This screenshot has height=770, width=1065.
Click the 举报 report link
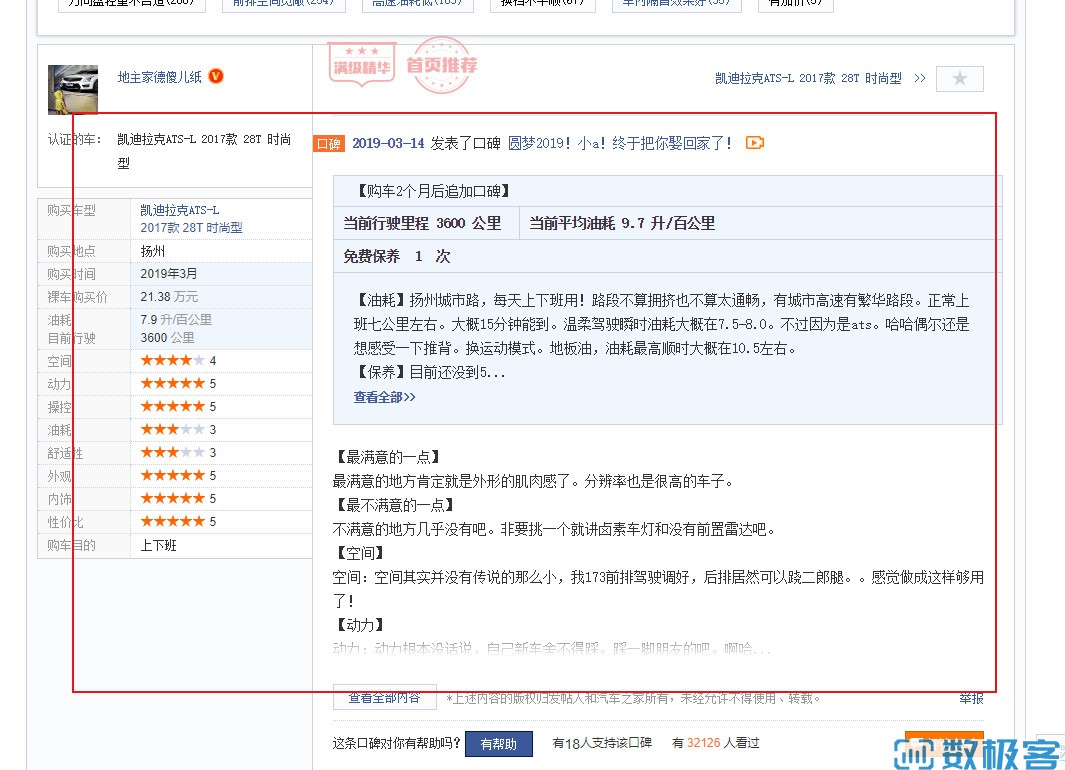point(971,698)
